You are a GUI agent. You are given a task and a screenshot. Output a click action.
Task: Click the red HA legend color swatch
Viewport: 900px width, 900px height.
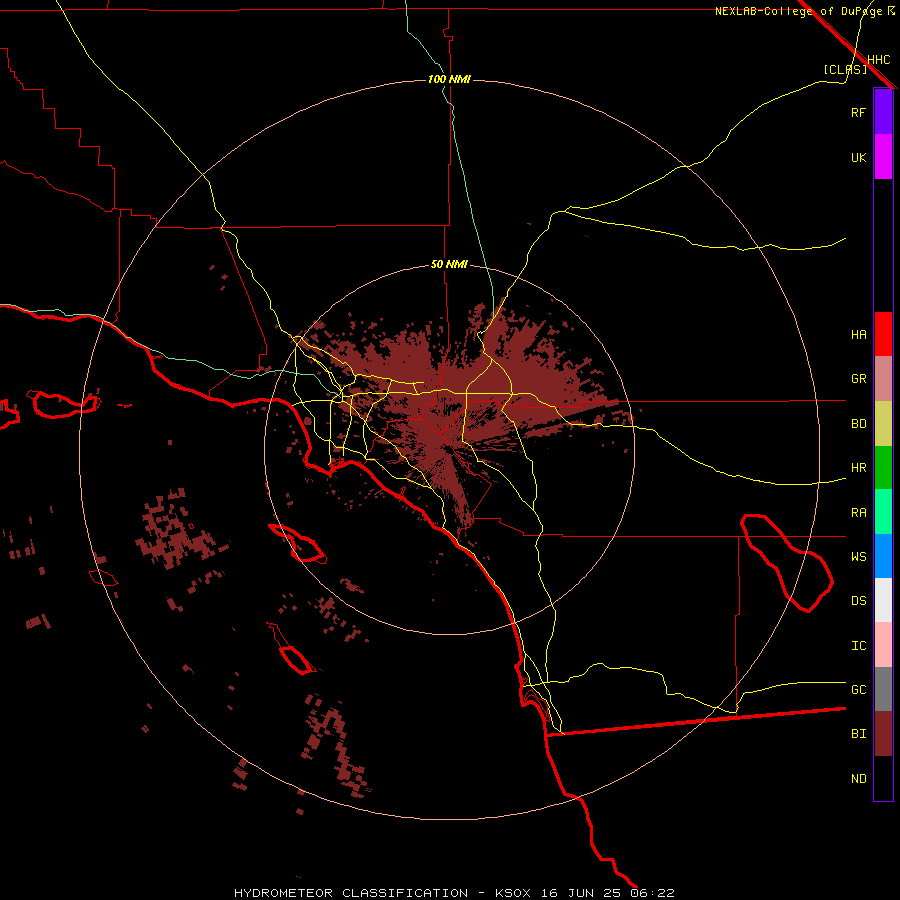pos(883,334)
